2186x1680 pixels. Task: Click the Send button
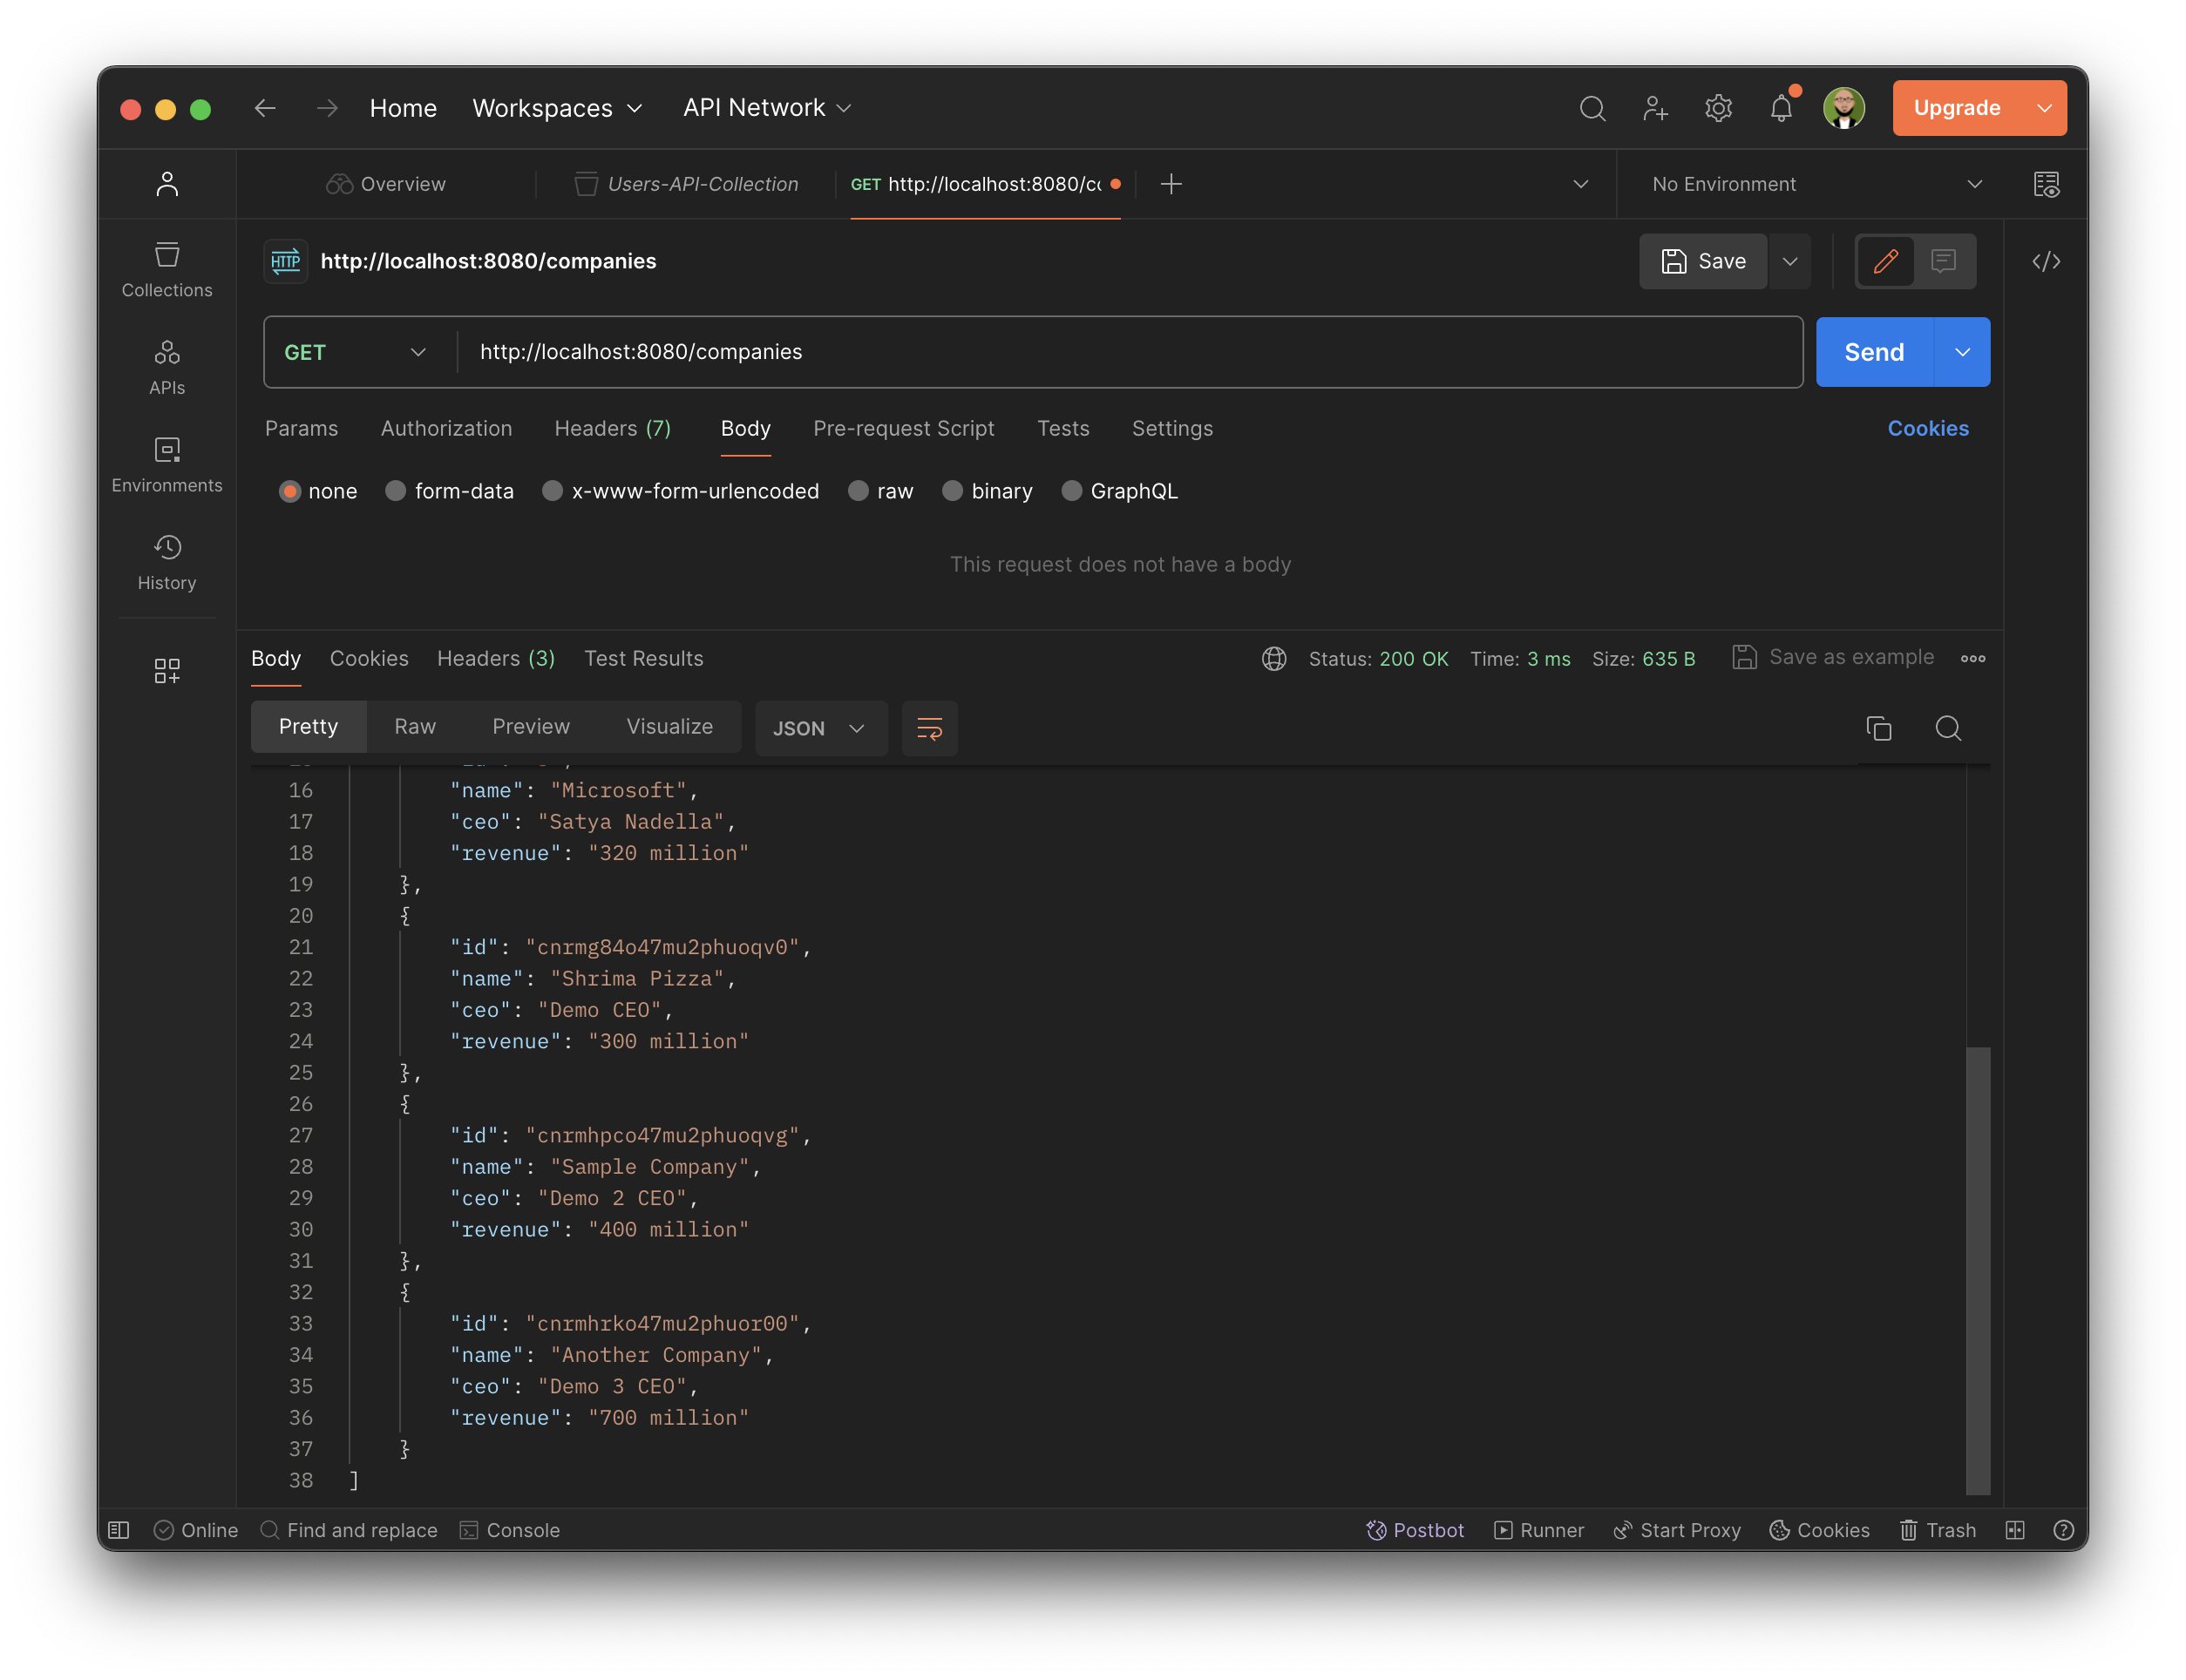1874,352
